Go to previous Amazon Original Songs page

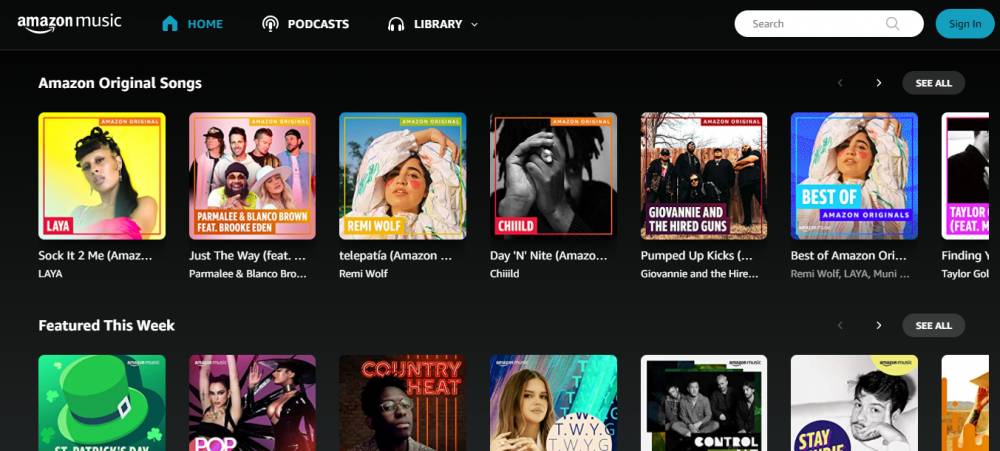point(840,83)
